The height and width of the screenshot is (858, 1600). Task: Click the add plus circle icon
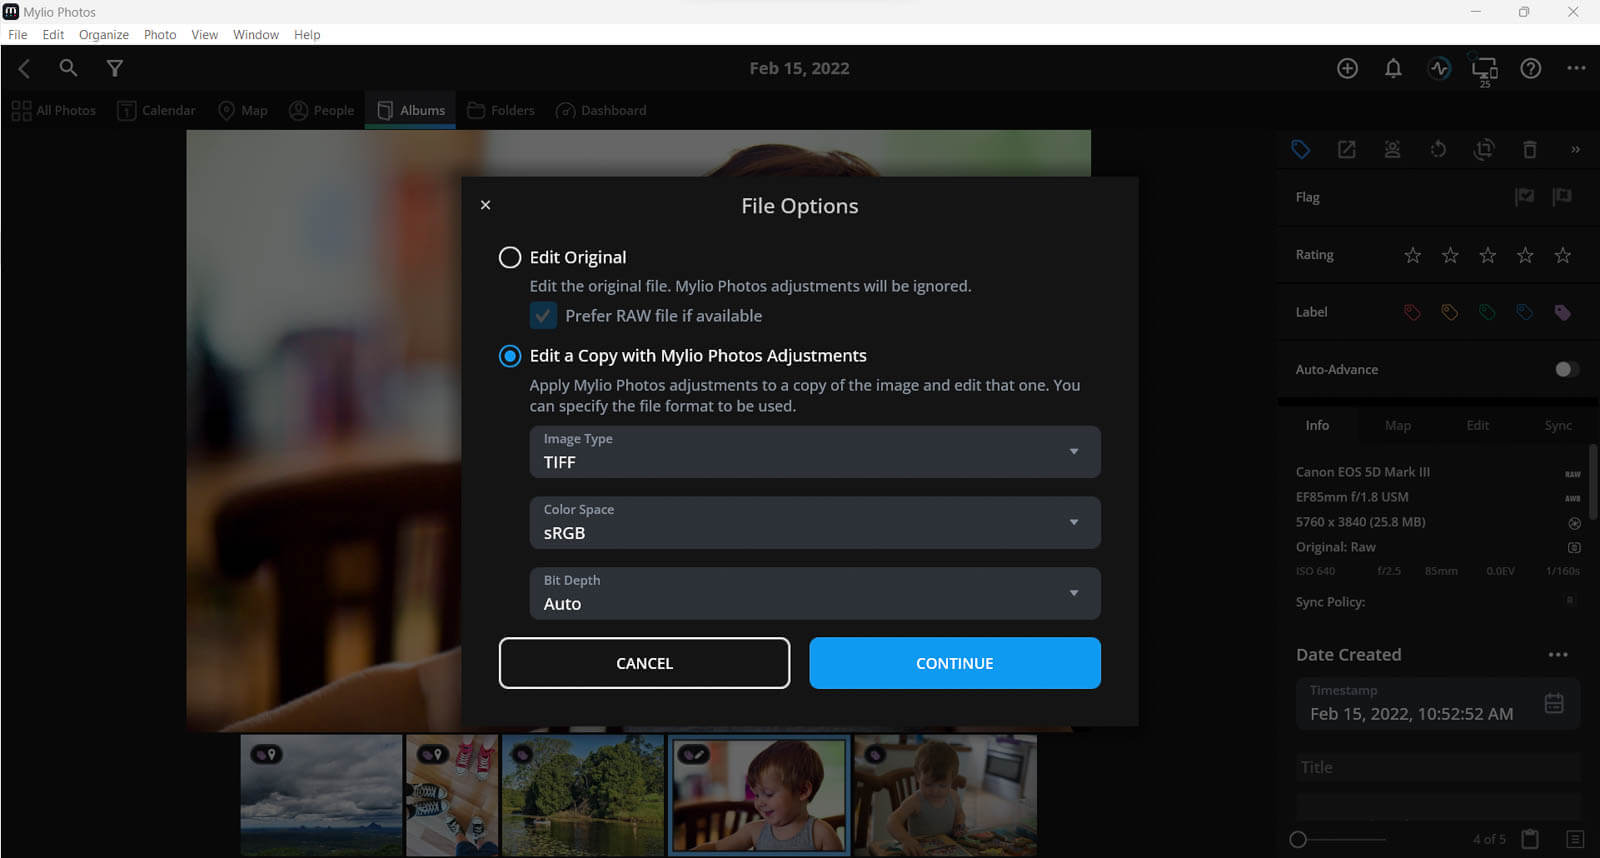tap(1347, 68)
